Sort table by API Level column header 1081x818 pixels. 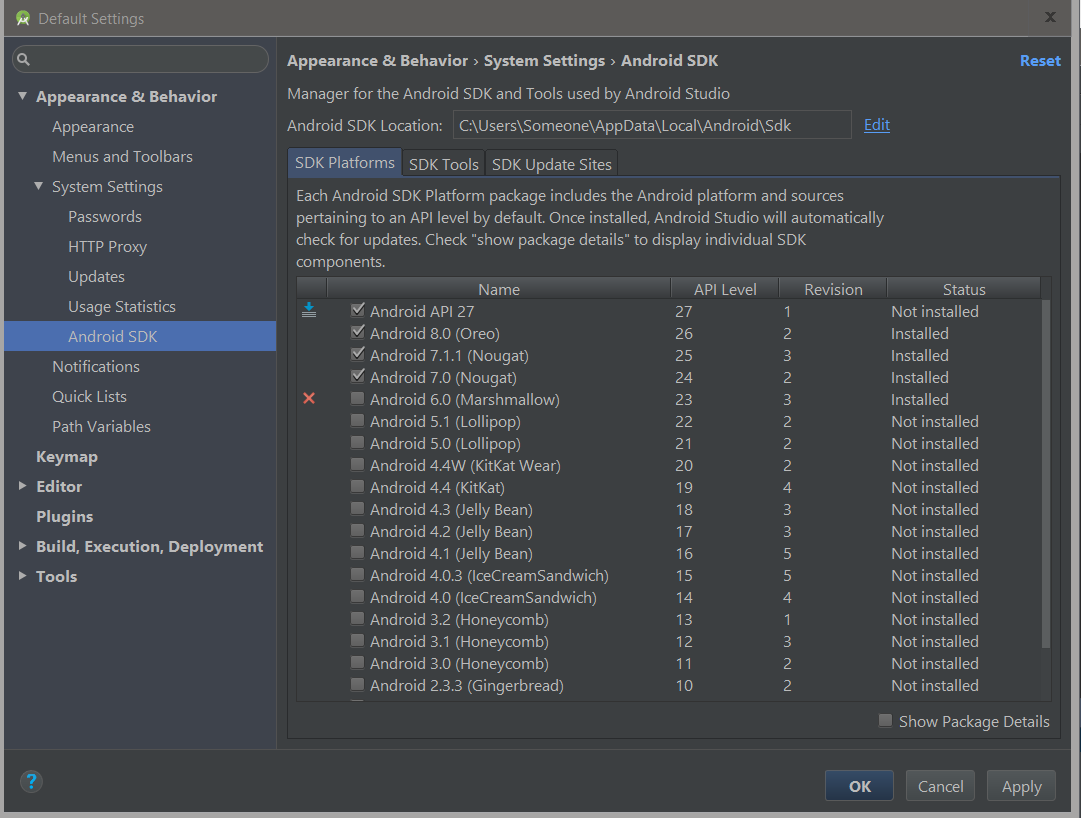[725, 289]
